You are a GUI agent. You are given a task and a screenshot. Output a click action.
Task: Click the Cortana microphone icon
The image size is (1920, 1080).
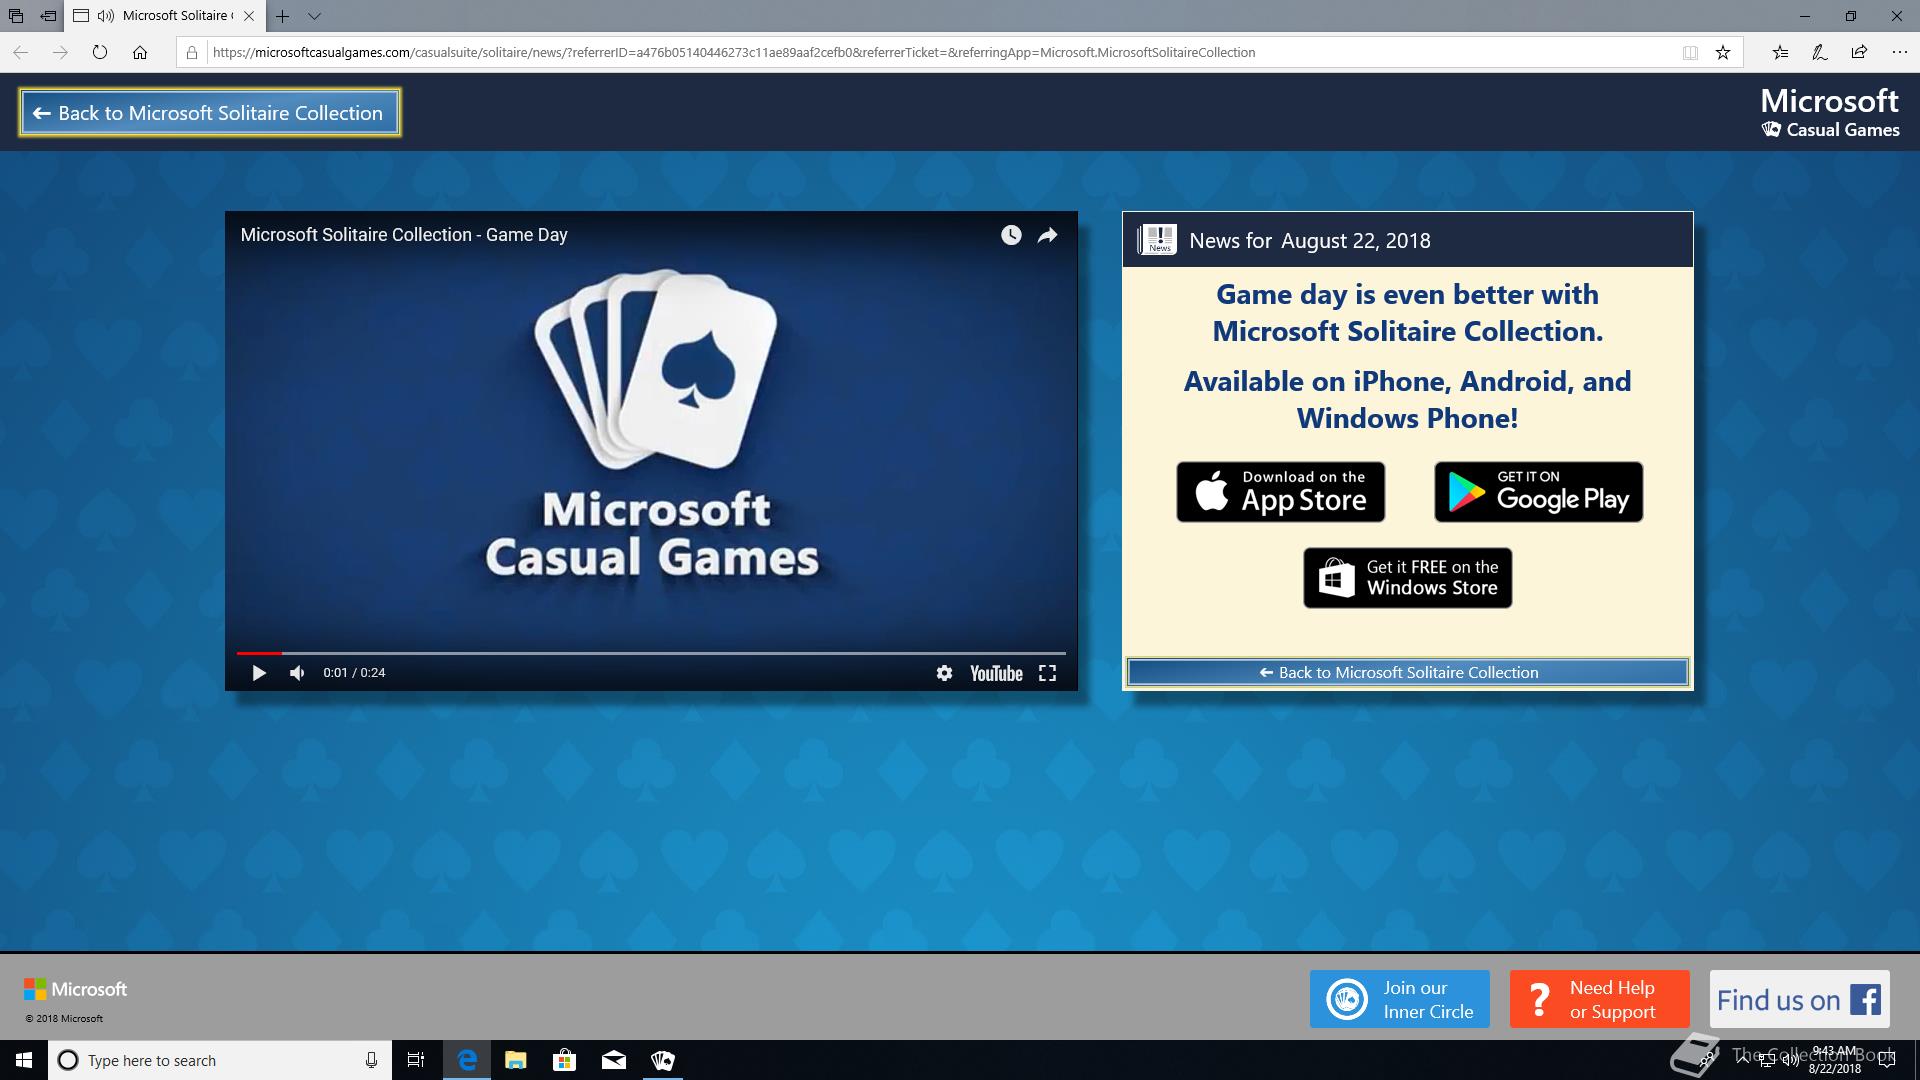pyautogui.click(x=371, y=1060)
